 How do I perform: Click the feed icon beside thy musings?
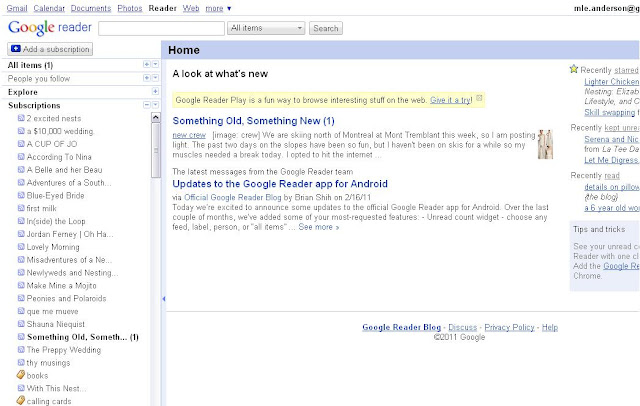(x=21, y=363)
